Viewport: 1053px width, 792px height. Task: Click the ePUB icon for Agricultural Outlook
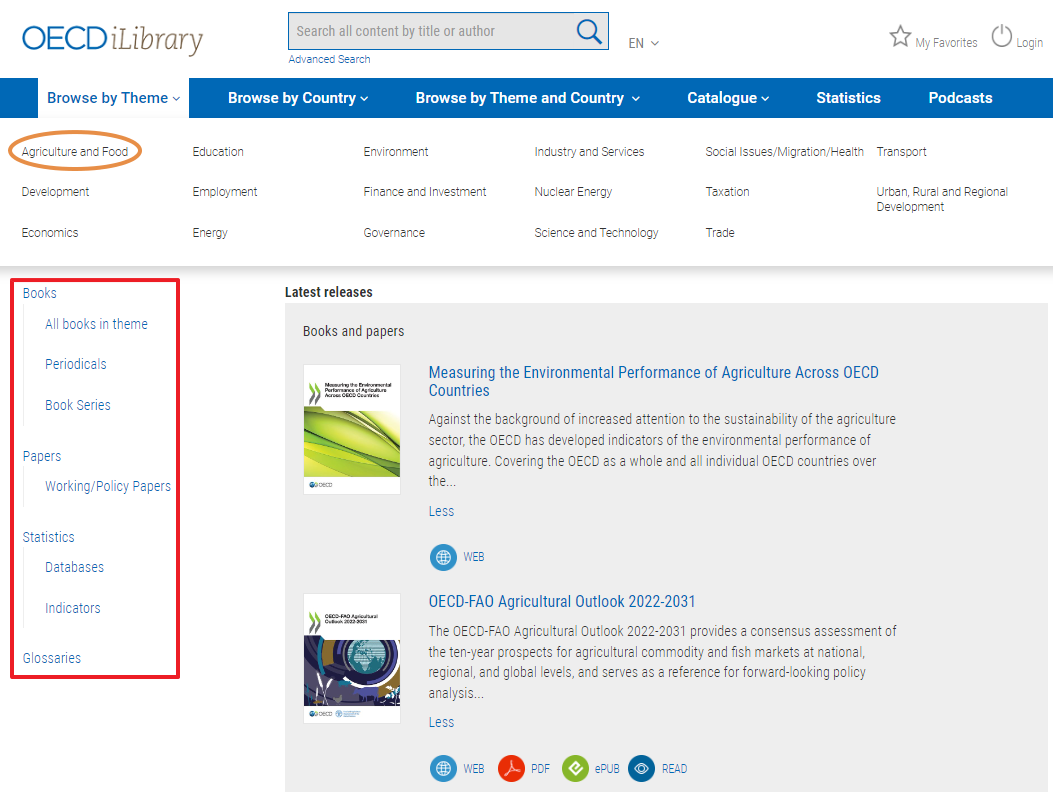click(575, 768)
